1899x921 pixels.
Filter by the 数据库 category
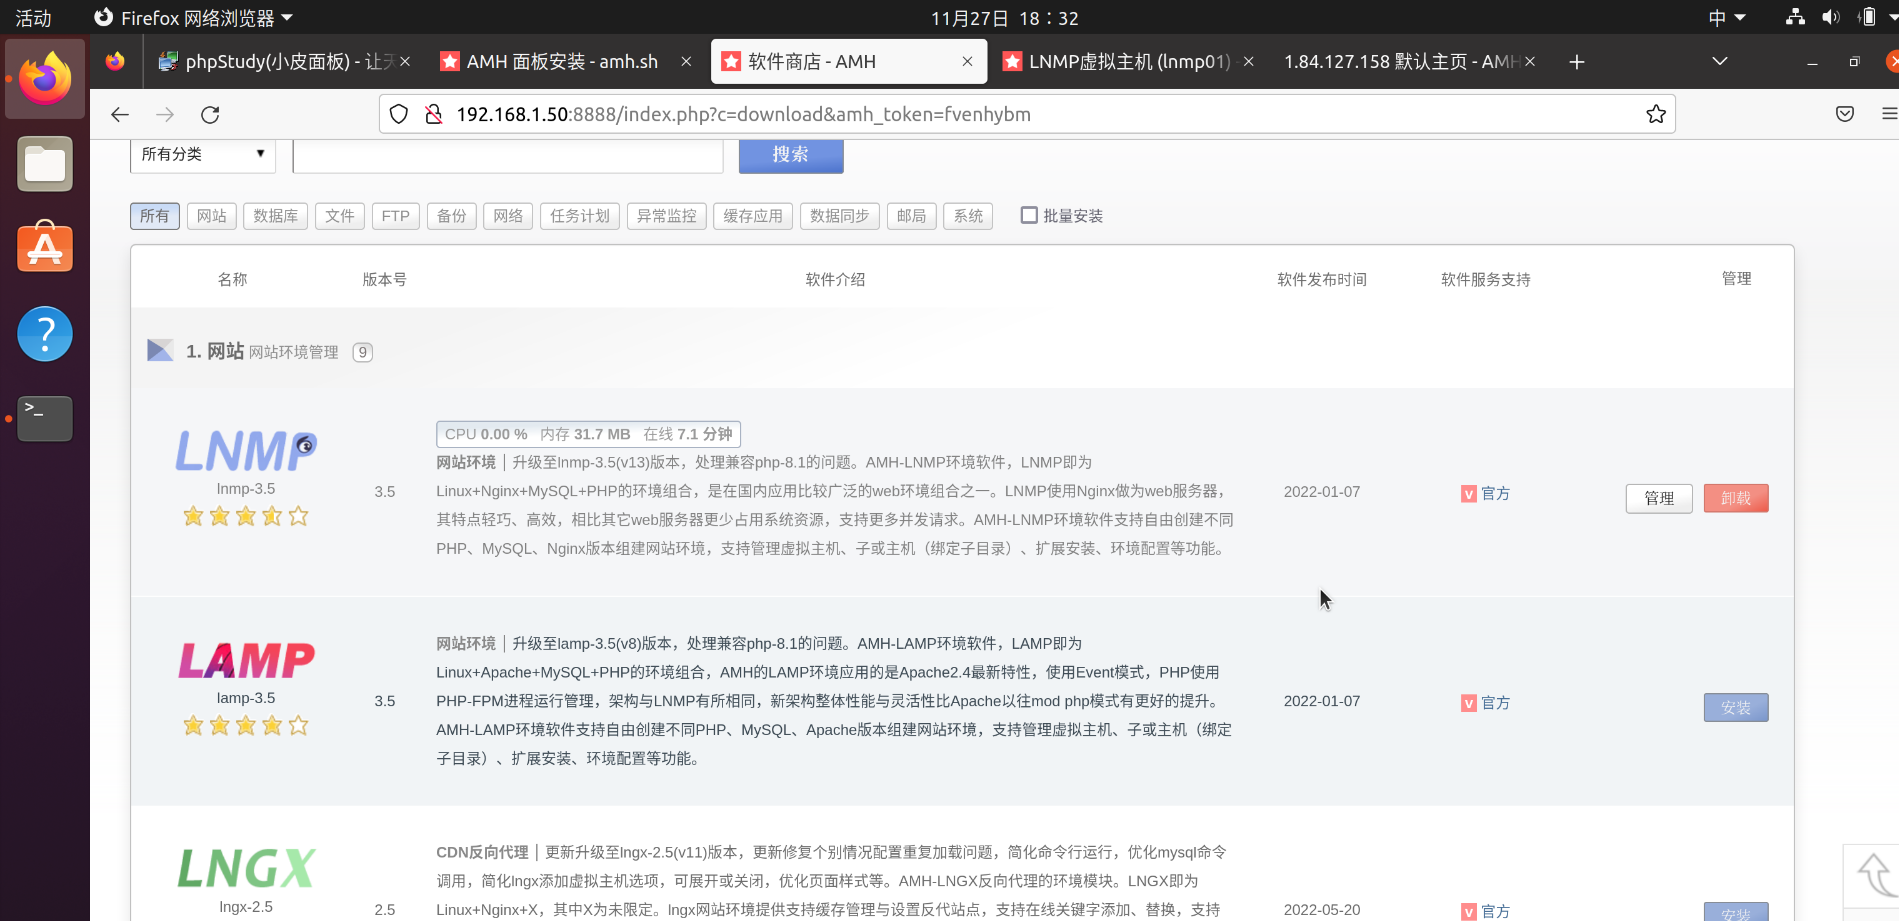click(275, 216)
